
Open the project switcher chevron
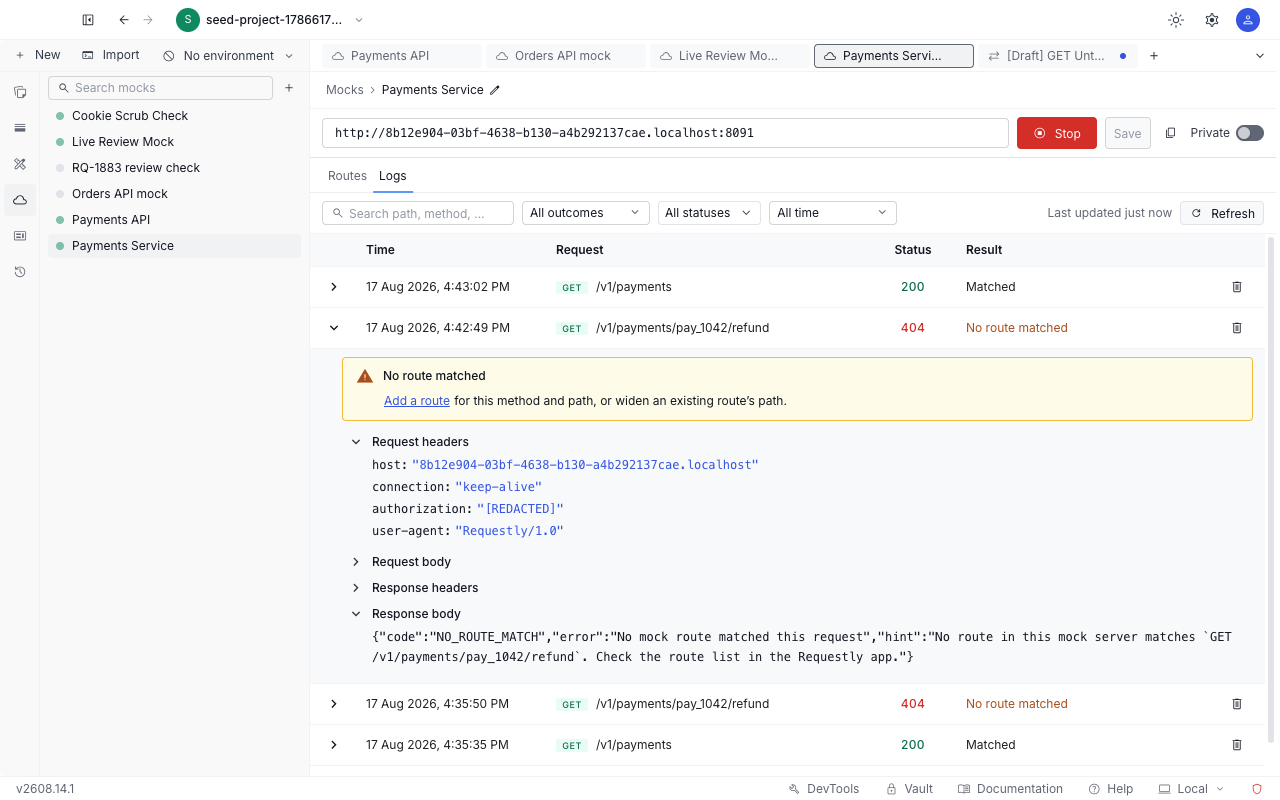coord(359,20)
